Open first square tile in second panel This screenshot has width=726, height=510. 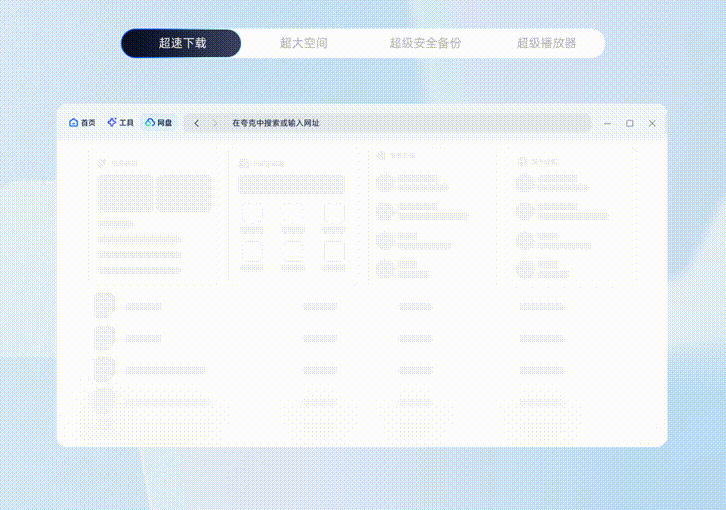click(x=253, y=214)
